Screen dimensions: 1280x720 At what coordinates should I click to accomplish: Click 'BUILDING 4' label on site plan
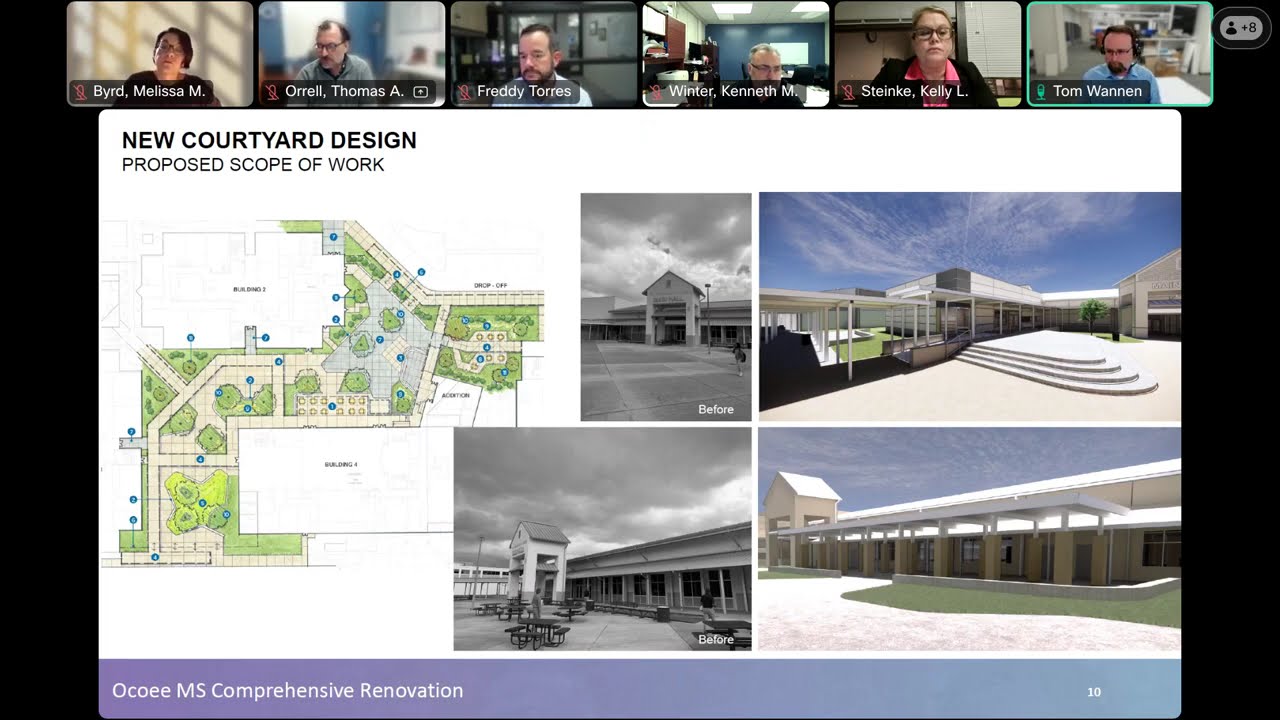click(341, 465)
